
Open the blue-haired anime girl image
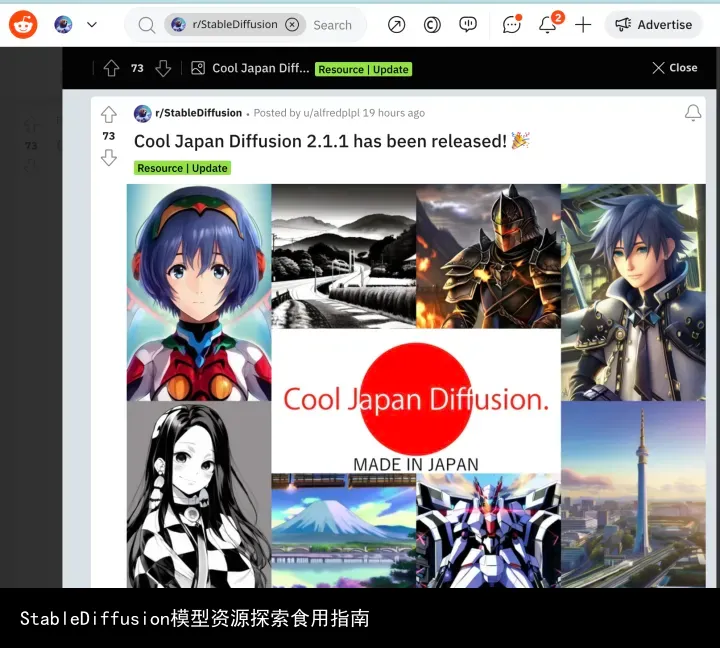click(199, 293)
